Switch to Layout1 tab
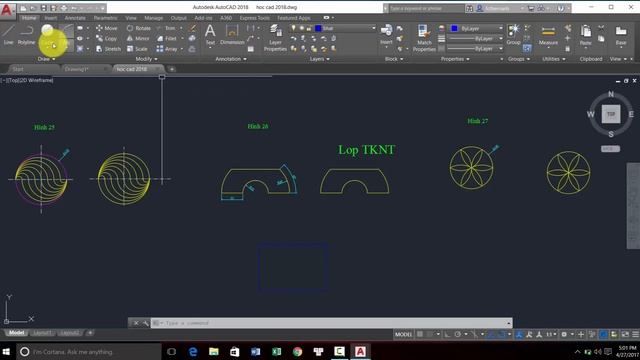The height and width of the screenshot is (360, 640). click(42, 333)
